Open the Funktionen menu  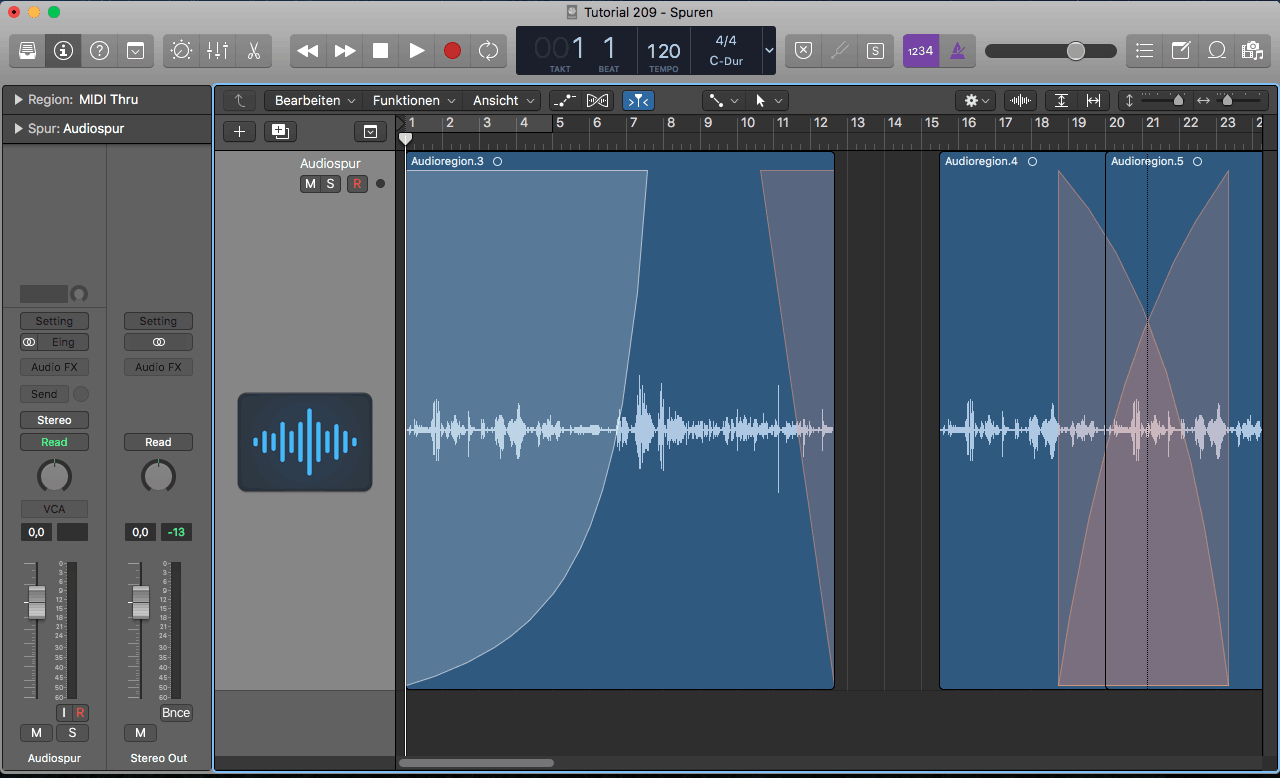(413, 101)
